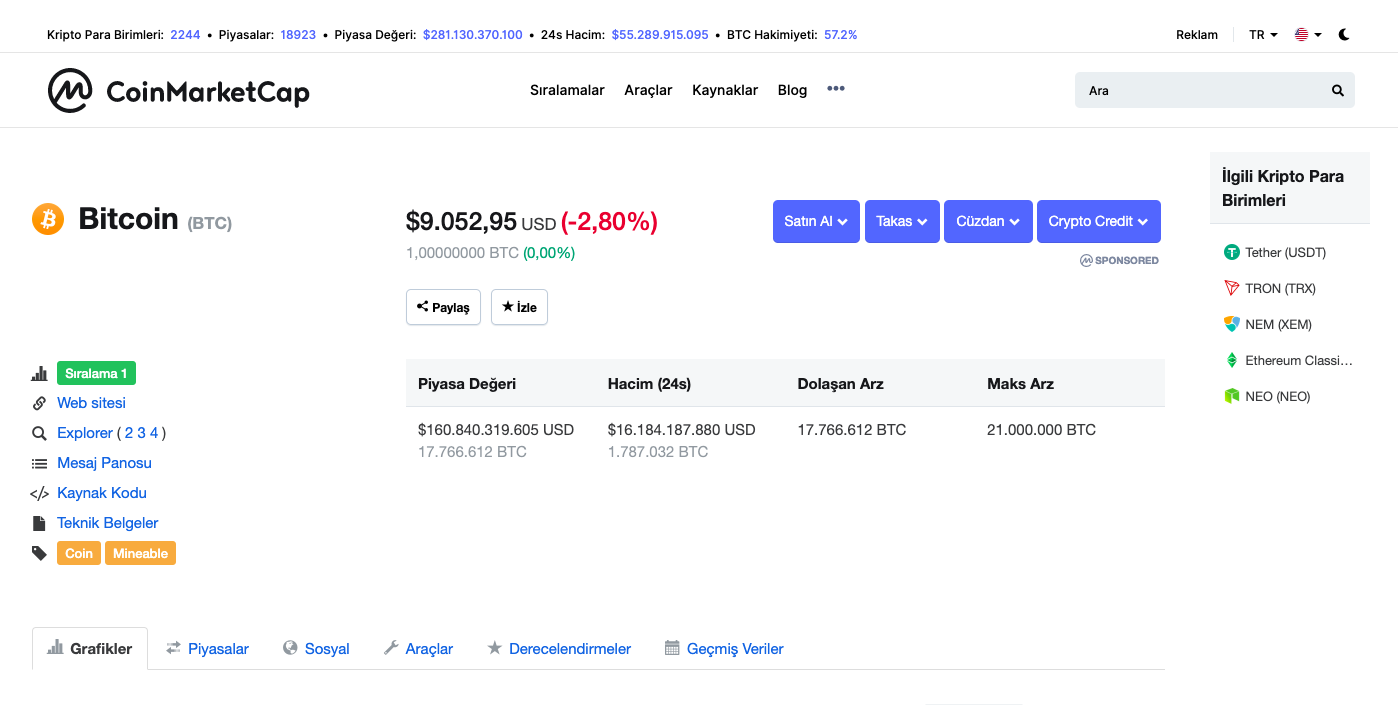This screenshot has height=705, width=1398.
Task: Click the NEO coin icon
Action: [1232, 396]
